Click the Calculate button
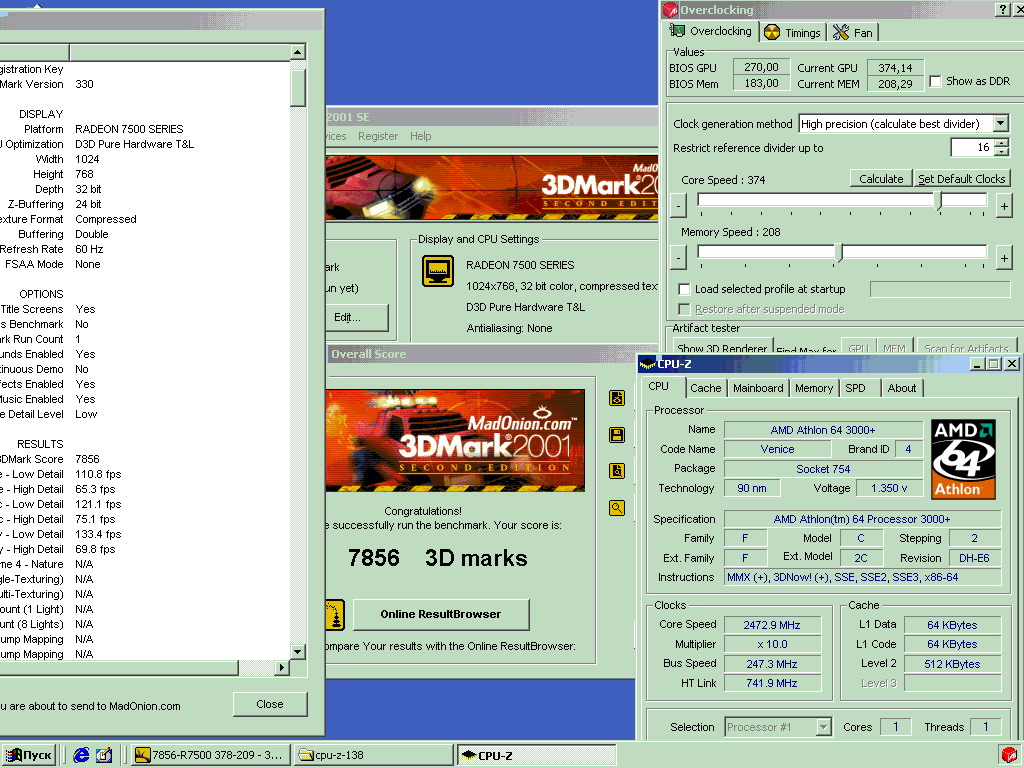The width and height of the screenshot is (1024, 768). pyautogui.click(x=881, y=178)
